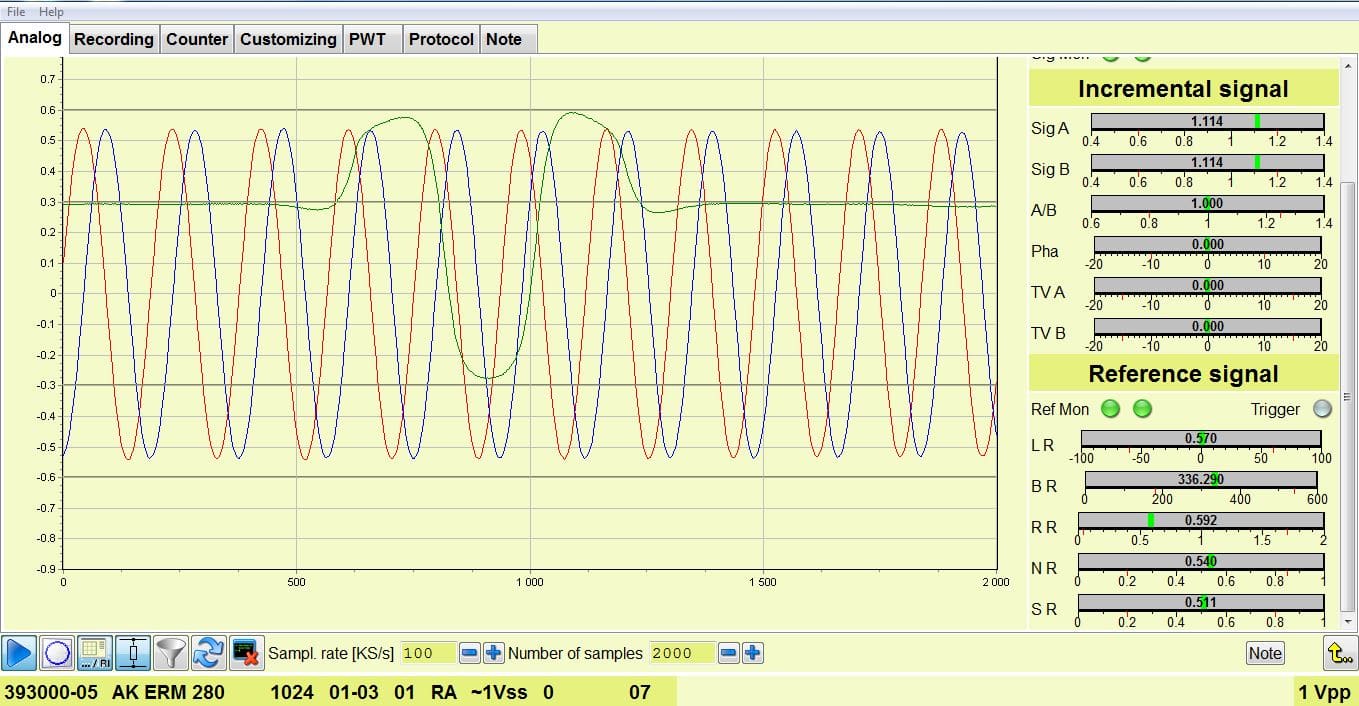Click the monitor with red X icon

[246, 653]
